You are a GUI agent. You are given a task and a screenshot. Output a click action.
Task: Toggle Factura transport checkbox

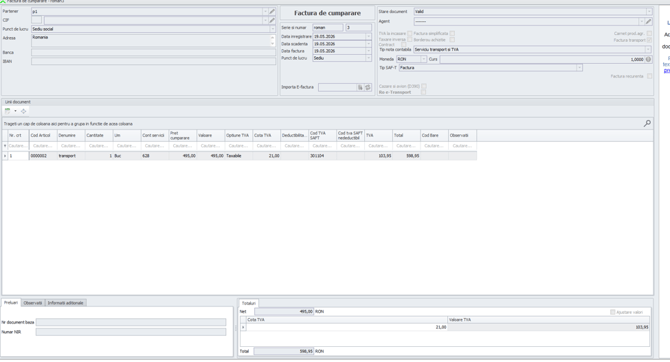(649, 40)
